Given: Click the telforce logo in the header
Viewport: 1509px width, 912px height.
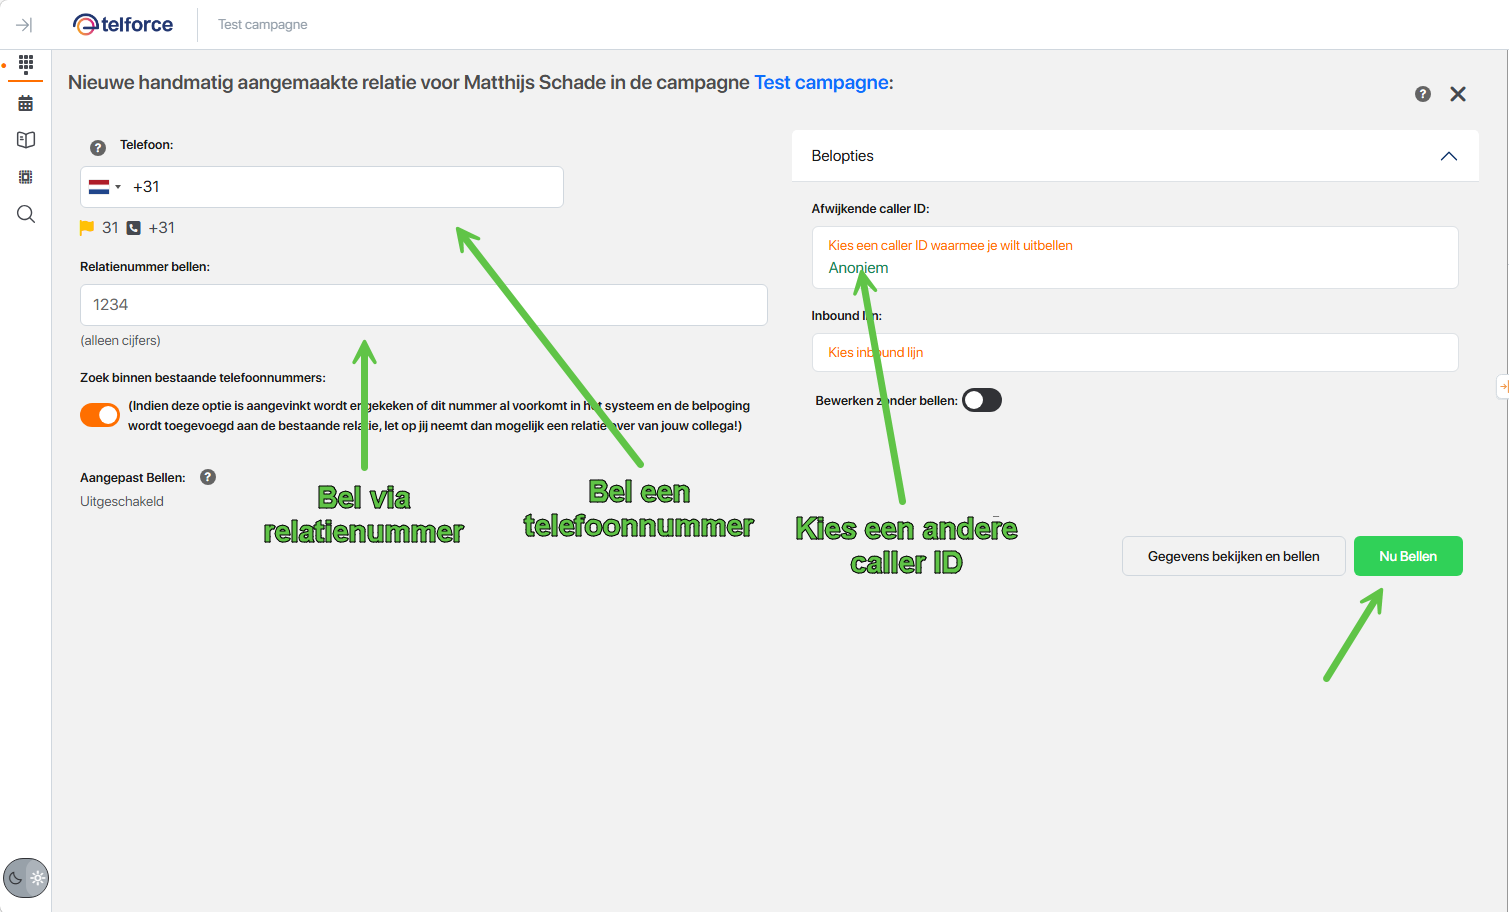Looking at the screenshot, I should coord(122,24).
